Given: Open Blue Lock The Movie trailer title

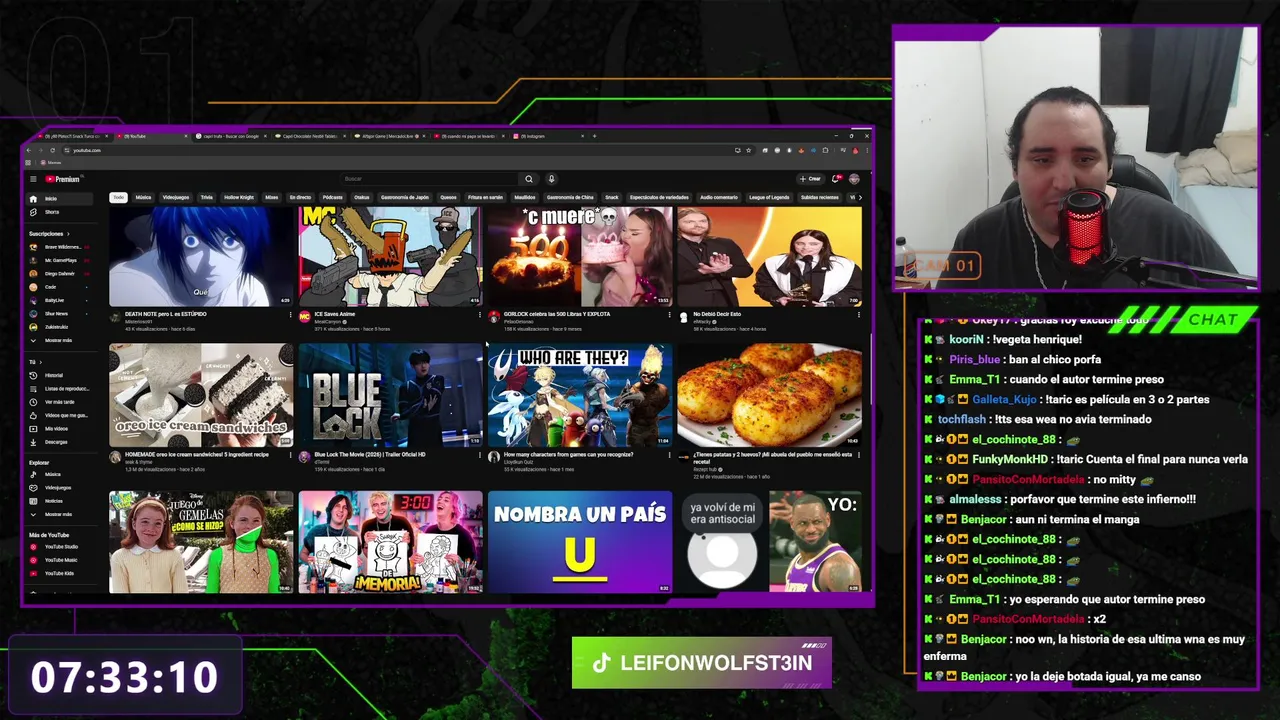Looking at the screenshot, I should pos(370,454).
